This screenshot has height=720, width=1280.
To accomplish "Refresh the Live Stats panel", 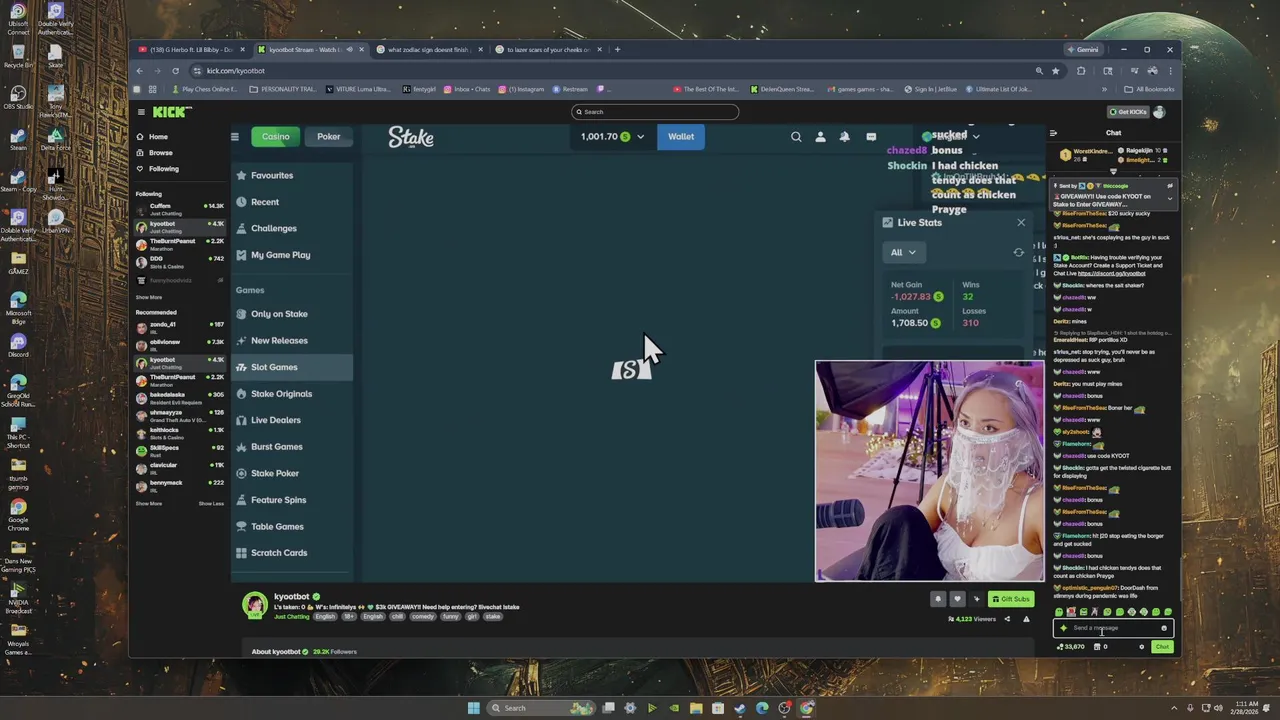I will (x=1019, y=252).
